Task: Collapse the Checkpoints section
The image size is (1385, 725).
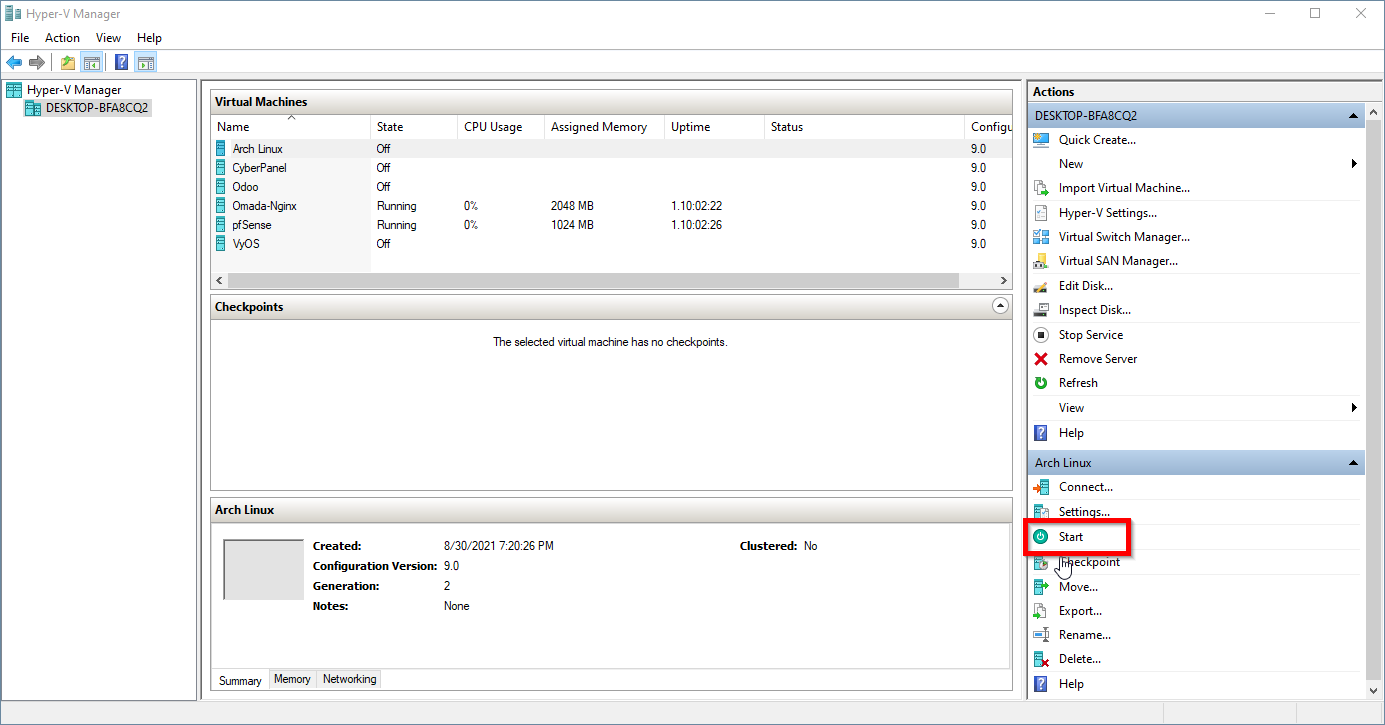Action: point(1000,307)
